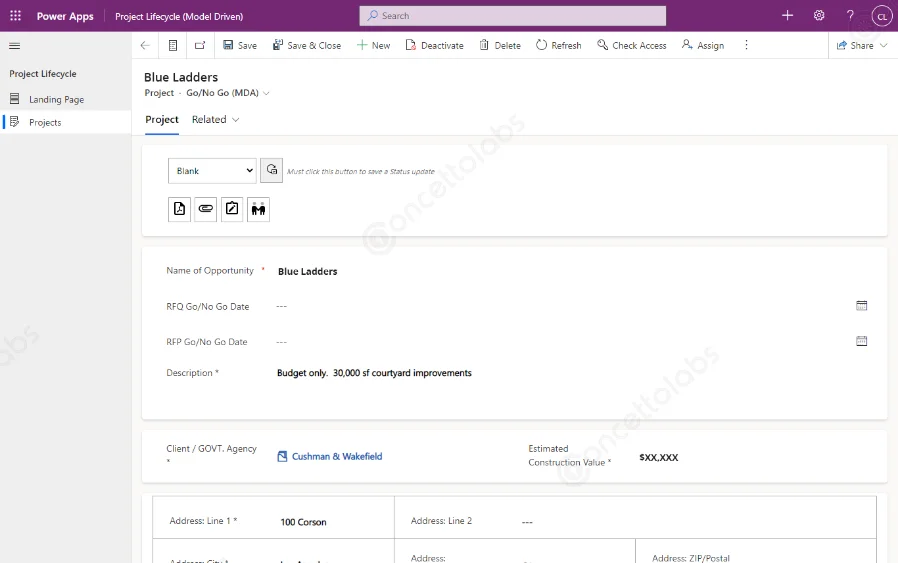Open the Share dropdown menu

(861, 46)
